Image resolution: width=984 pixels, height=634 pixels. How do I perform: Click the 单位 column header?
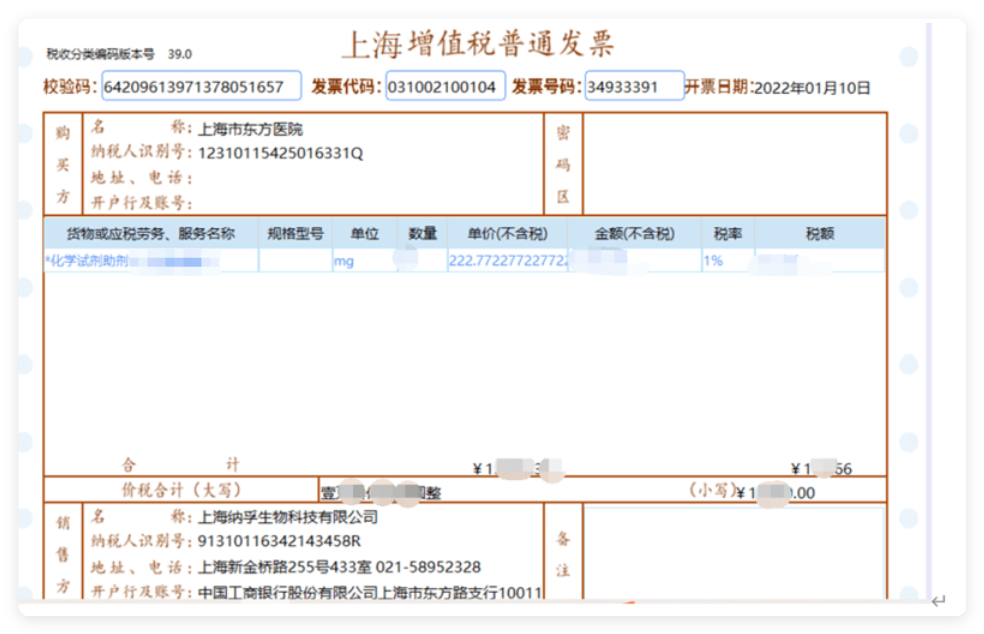pos(364,234)
